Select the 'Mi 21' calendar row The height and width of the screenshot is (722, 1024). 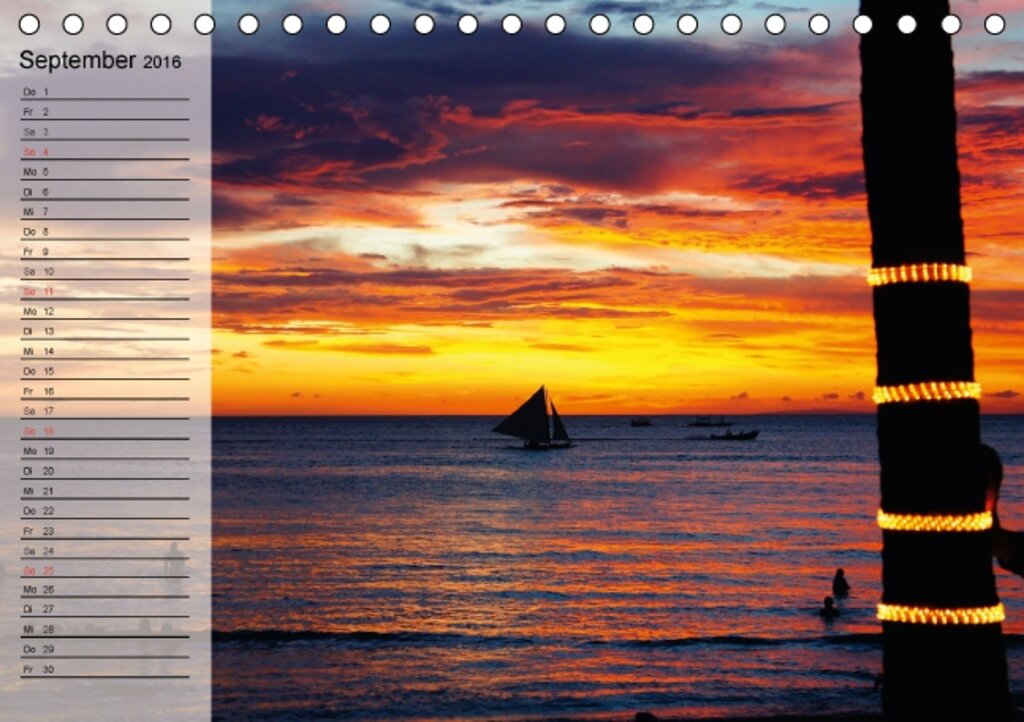[x=104, y=491]
